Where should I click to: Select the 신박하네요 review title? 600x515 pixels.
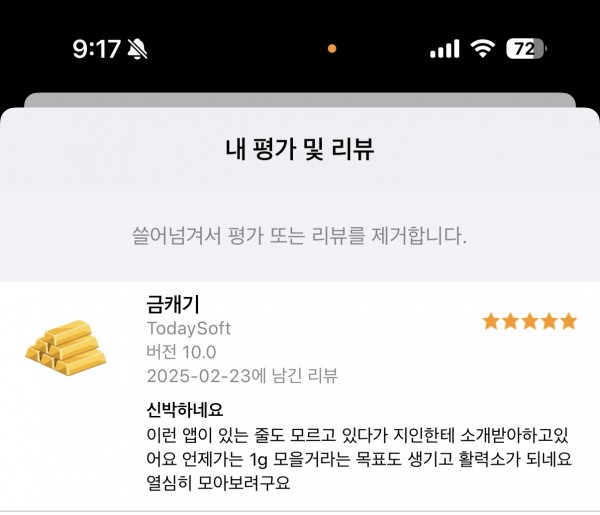[184, 409]
